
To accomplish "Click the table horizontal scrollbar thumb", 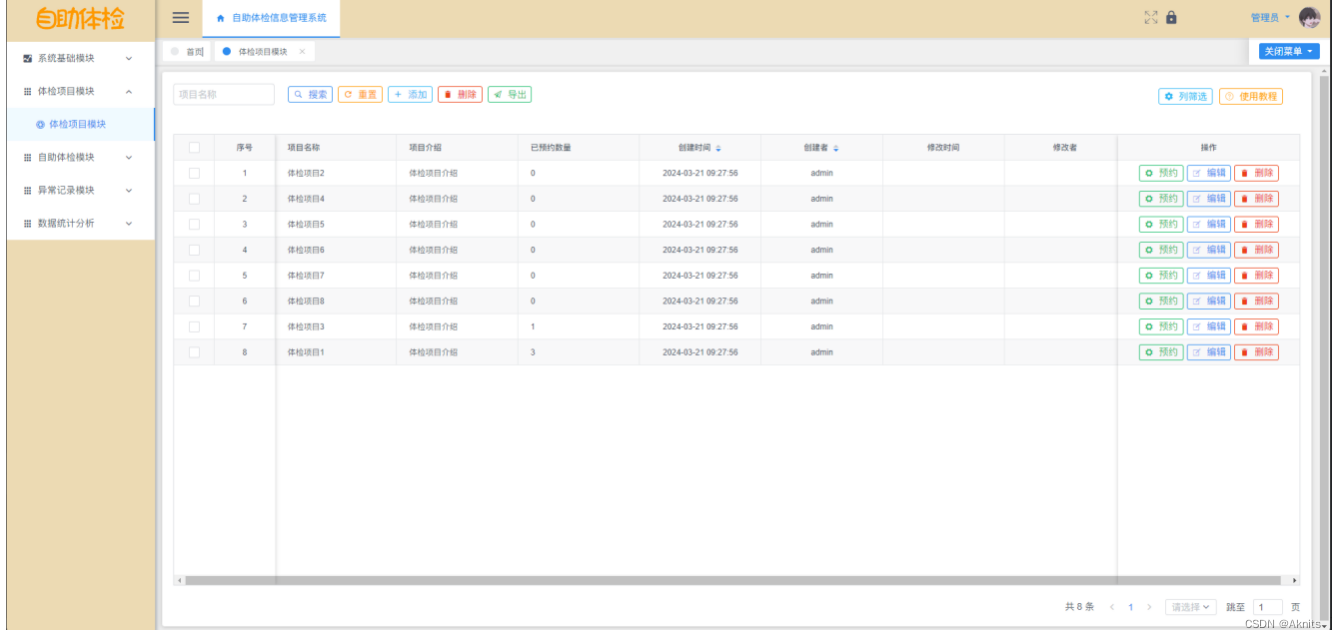I will 733,580.
